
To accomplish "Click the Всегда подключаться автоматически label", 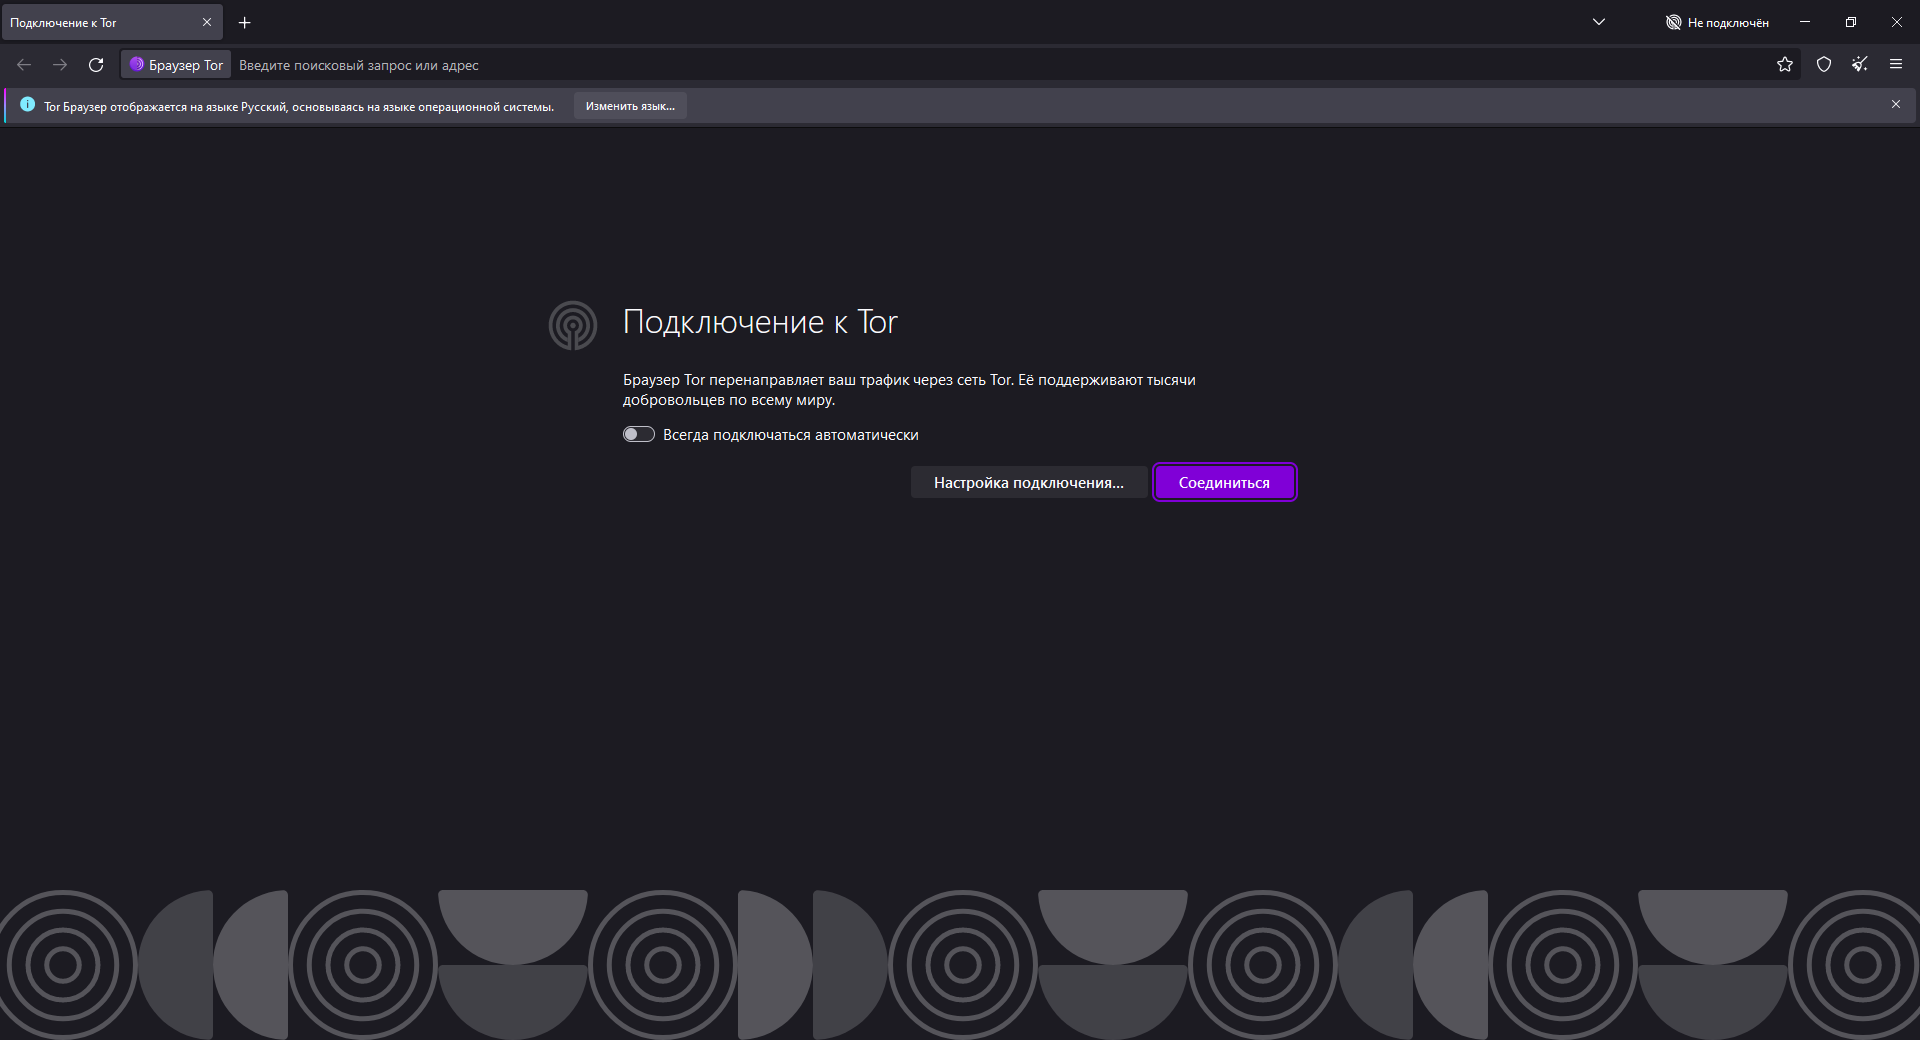I will (790, 435).
